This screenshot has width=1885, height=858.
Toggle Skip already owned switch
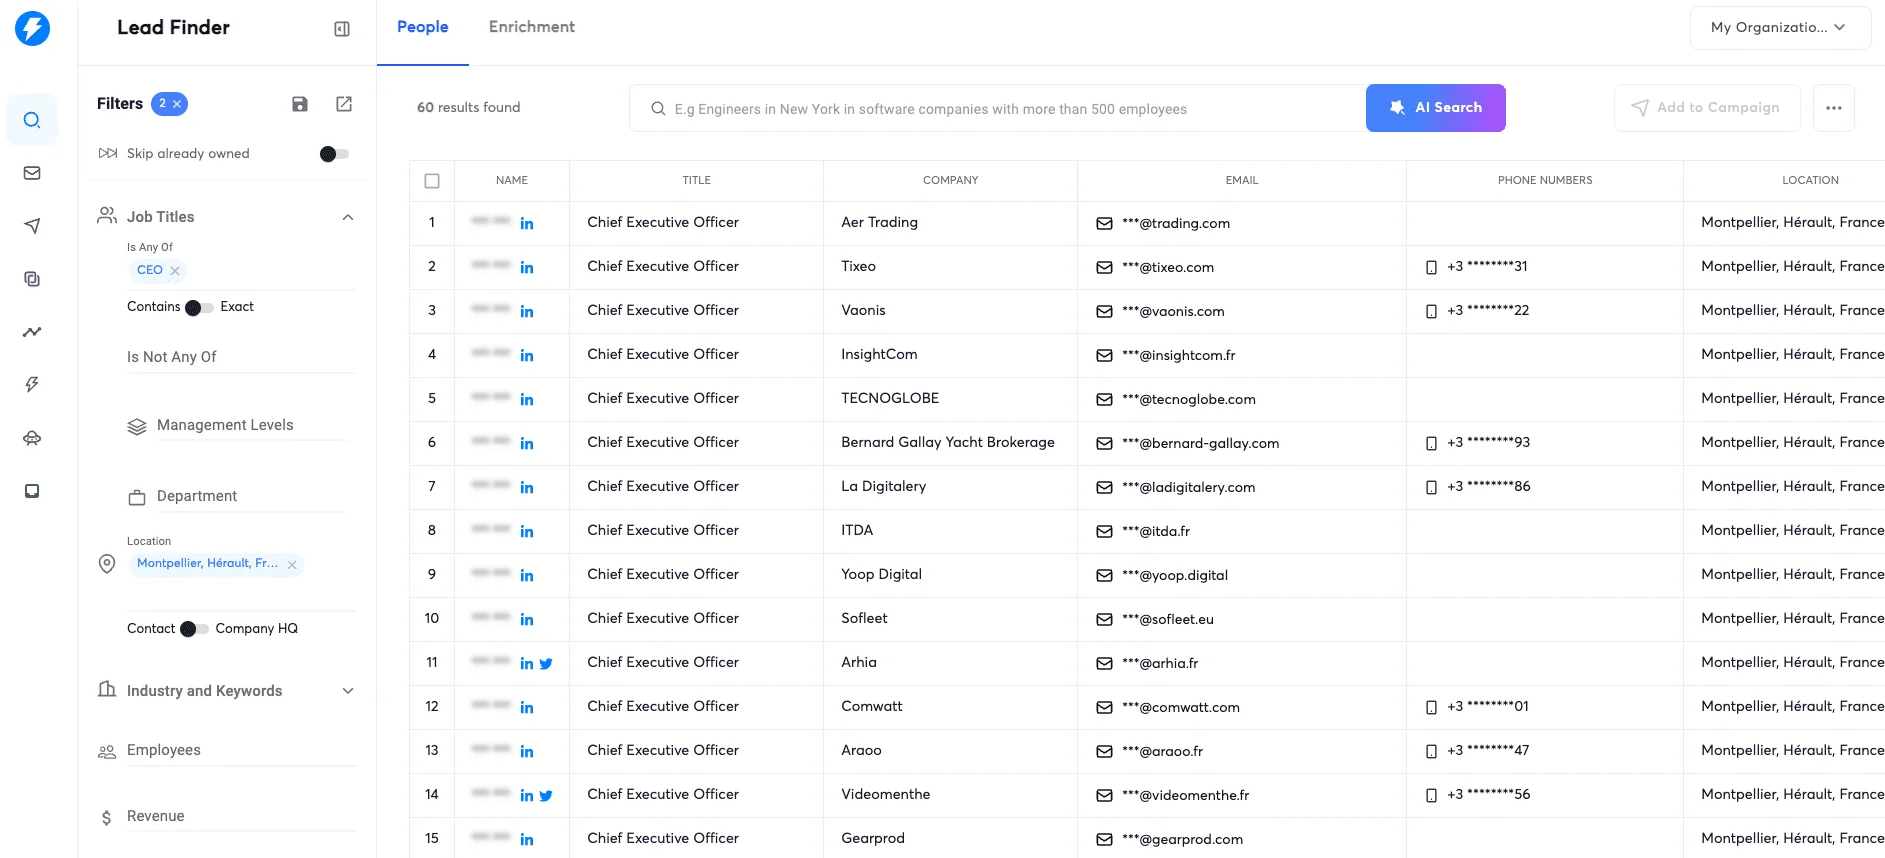334,154
